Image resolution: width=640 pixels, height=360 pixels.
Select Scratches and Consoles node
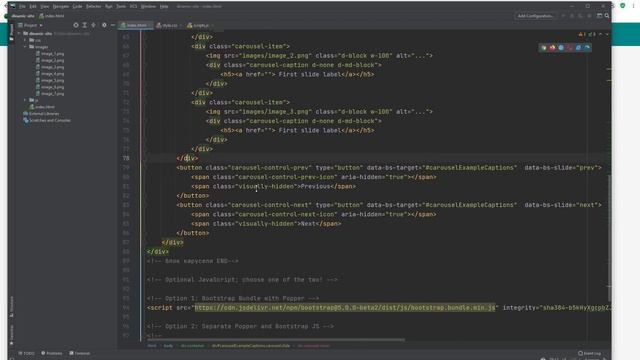(x=47, y=120)
